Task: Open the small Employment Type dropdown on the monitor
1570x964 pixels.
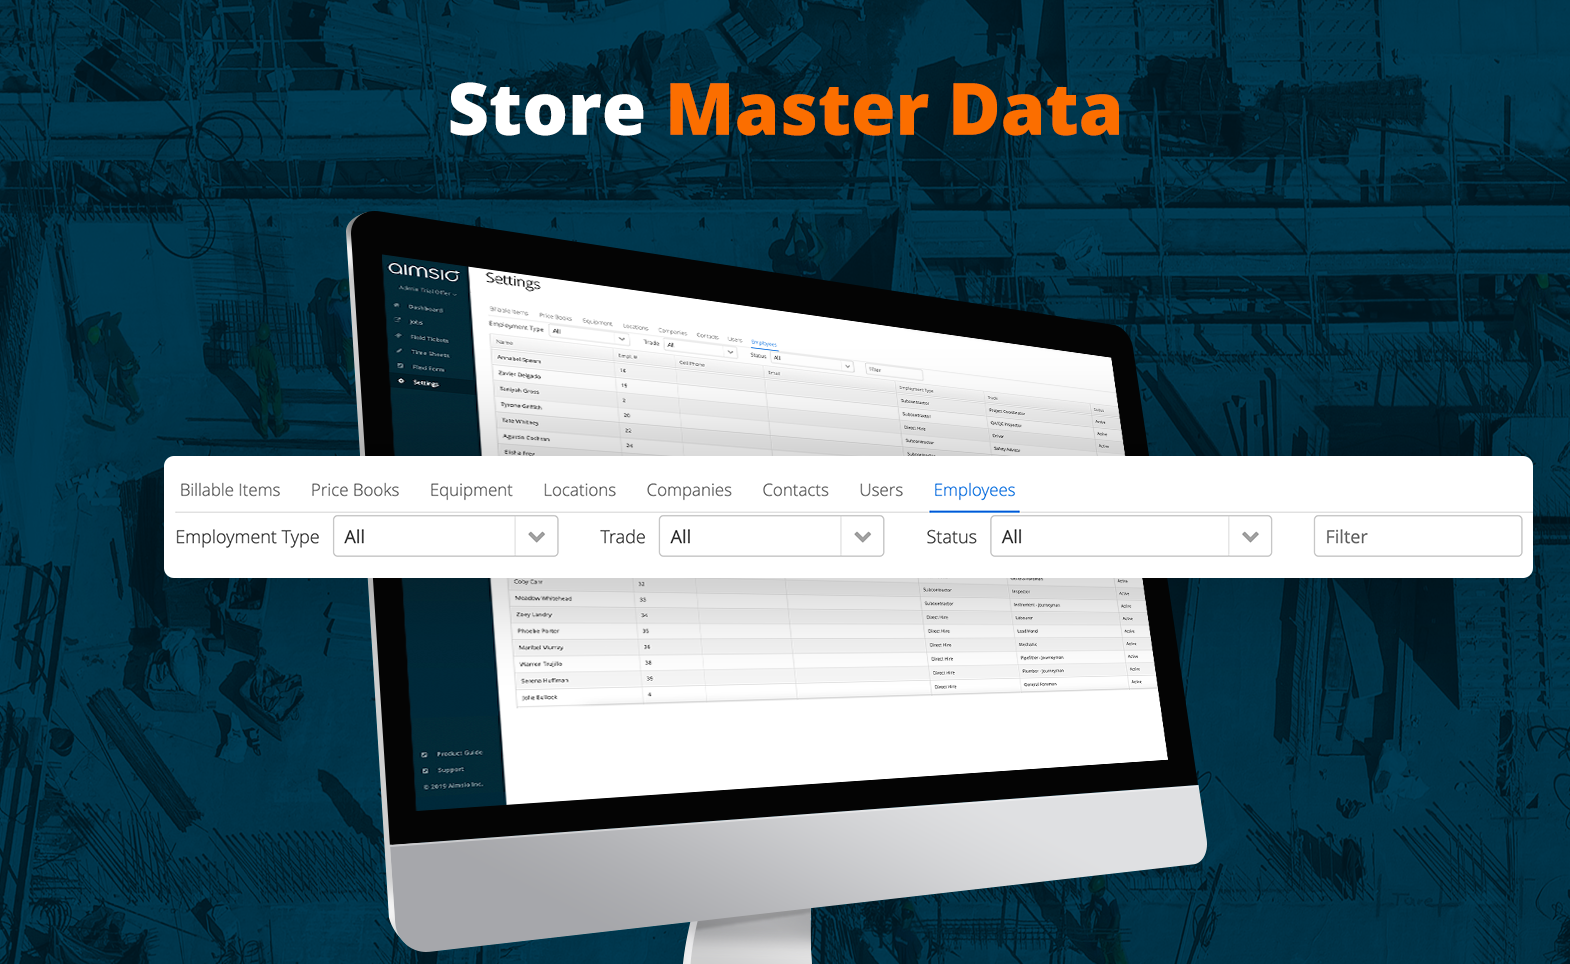Action: tap(589, 336)
